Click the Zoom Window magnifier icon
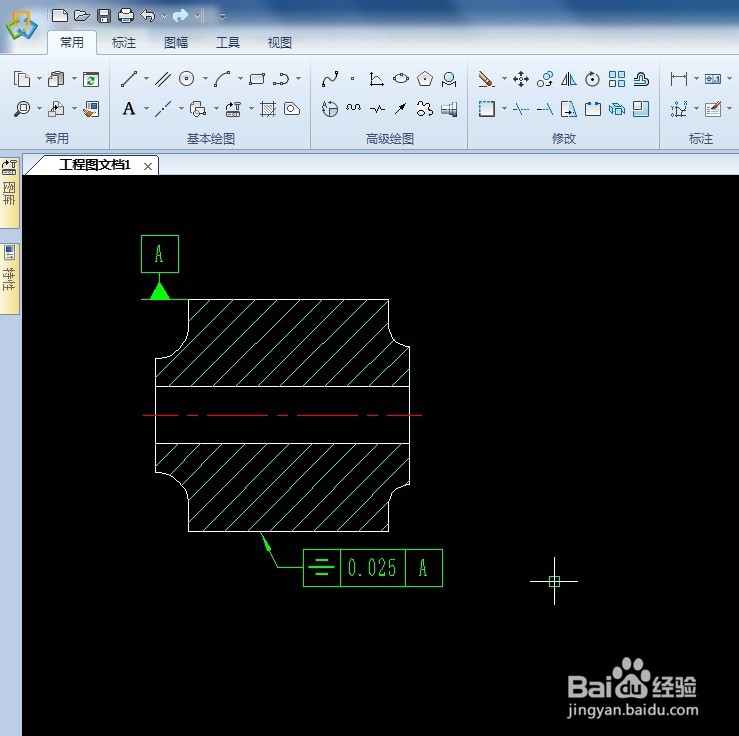This screenshot has width=739, height=736. [22, 109]
